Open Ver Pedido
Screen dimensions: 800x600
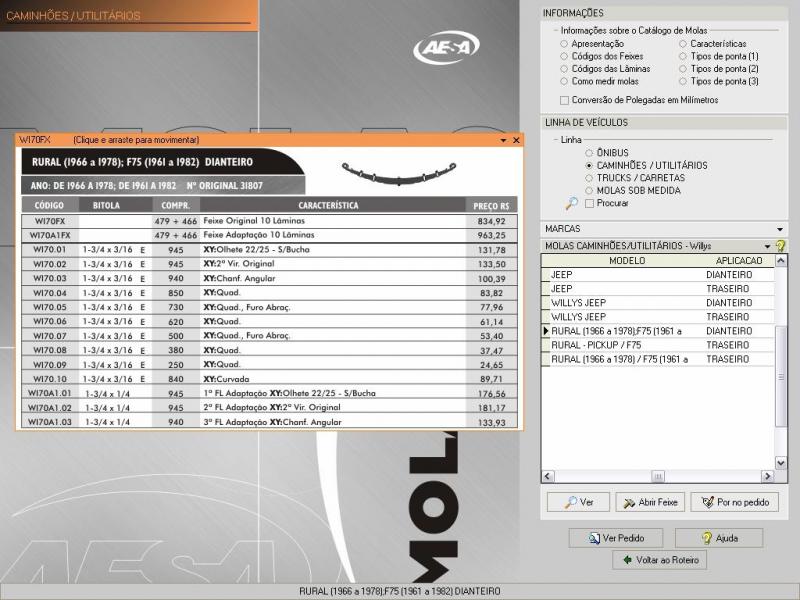pos(616,538)
